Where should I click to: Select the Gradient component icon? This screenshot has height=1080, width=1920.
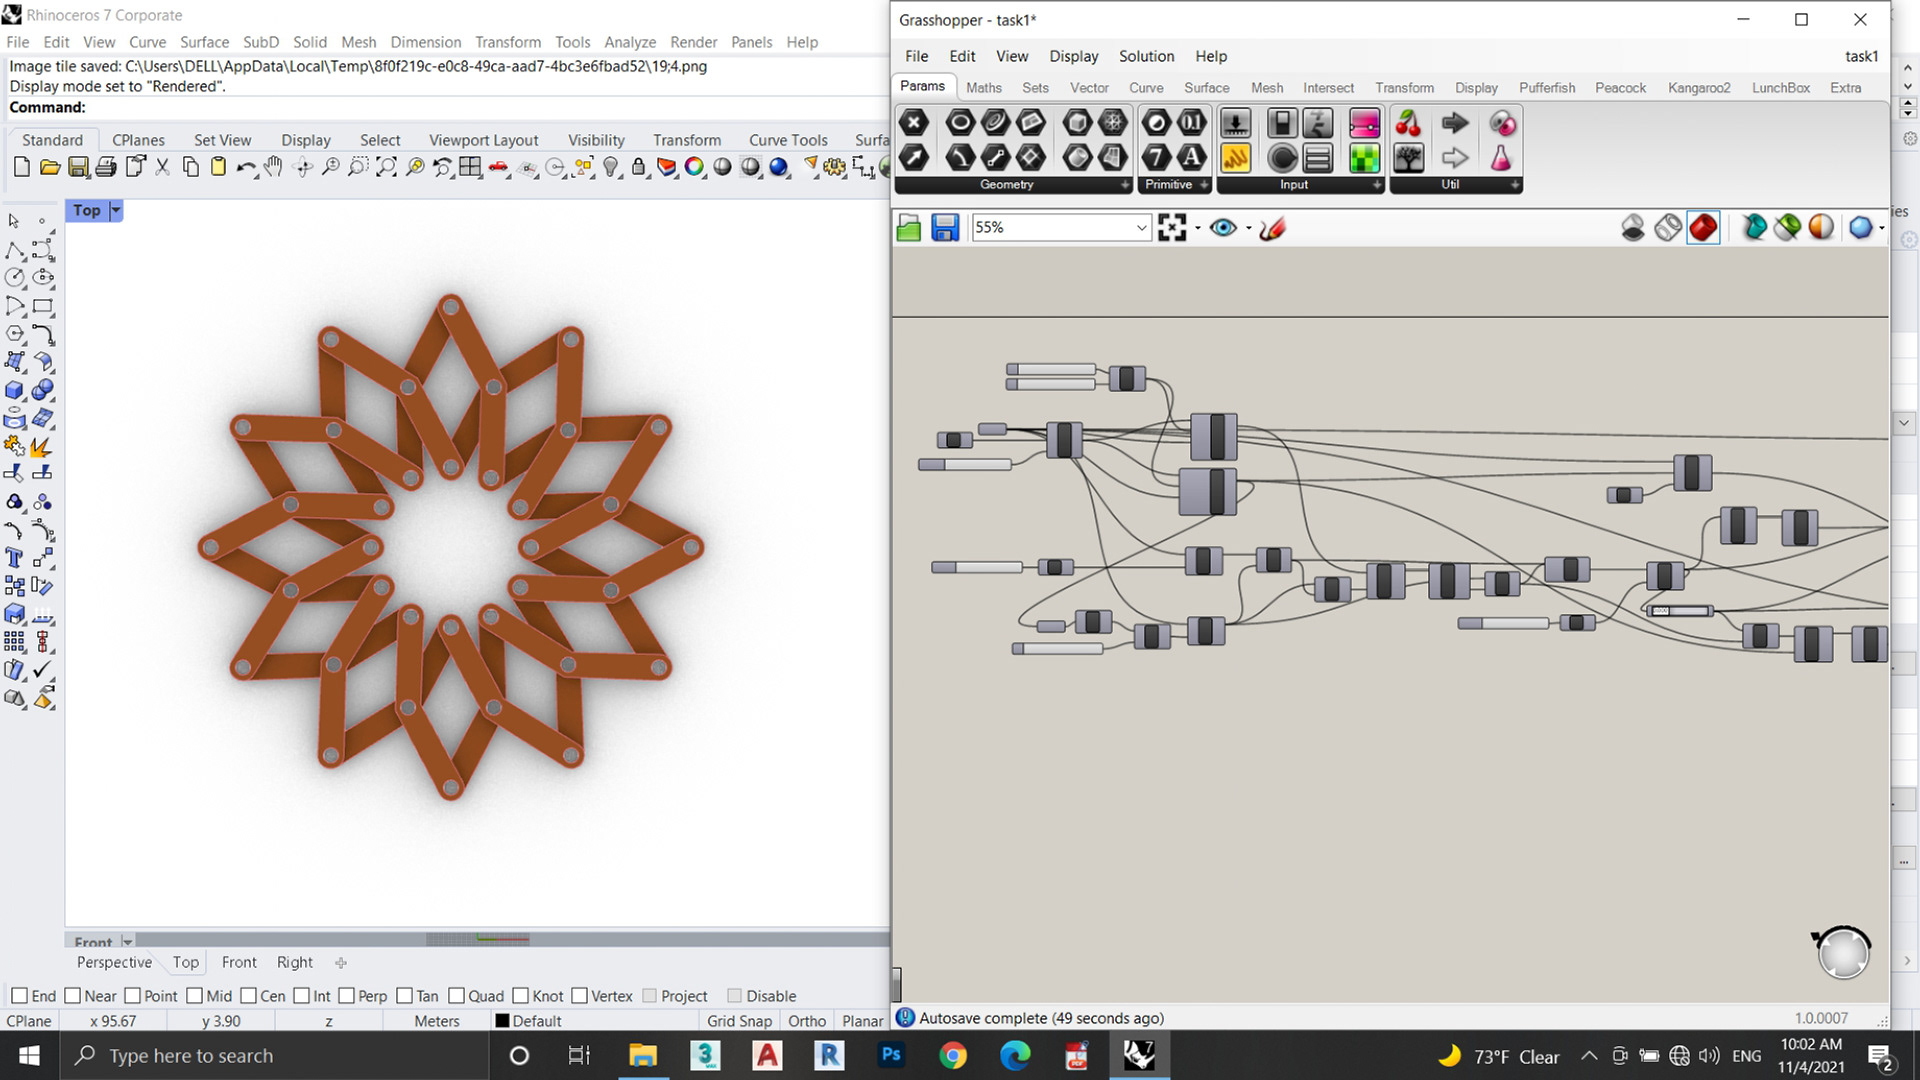[x=1364, y=122]
